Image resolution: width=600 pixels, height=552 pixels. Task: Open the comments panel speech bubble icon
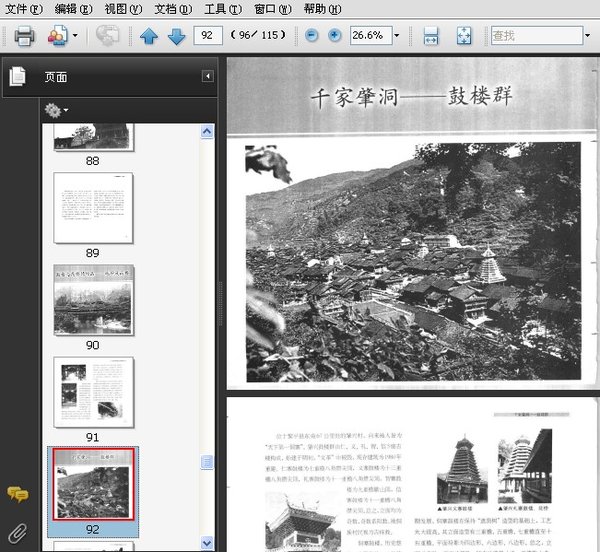18,494
